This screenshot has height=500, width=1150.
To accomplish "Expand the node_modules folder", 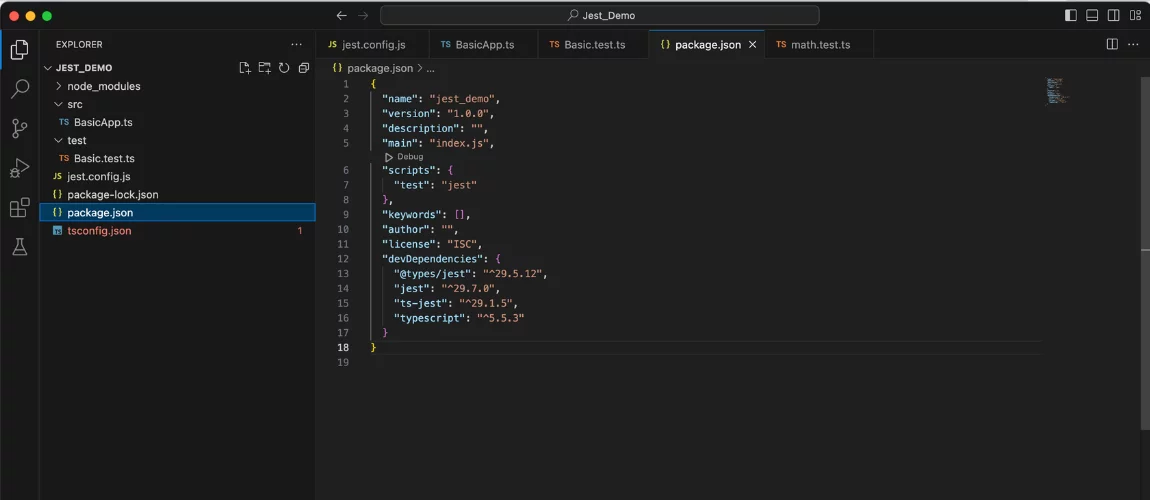I will point(103,86).
